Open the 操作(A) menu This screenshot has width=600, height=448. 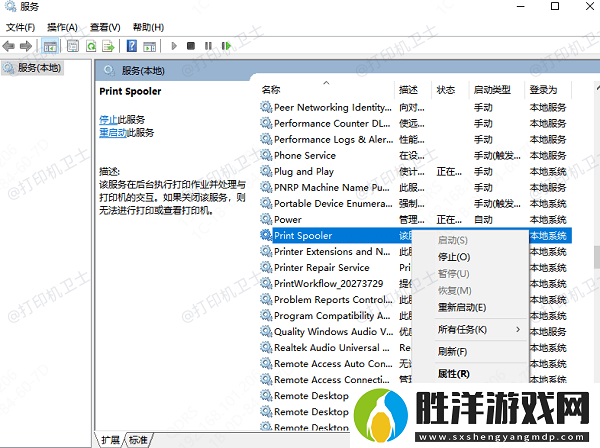point(62,27)
